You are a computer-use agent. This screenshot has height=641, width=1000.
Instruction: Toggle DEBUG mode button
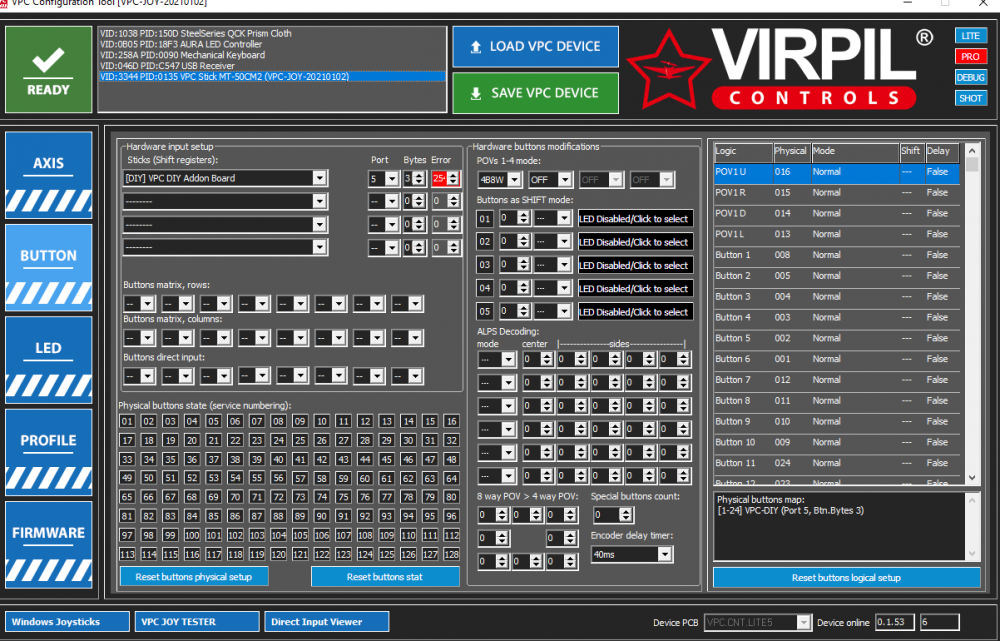[970, 77]
